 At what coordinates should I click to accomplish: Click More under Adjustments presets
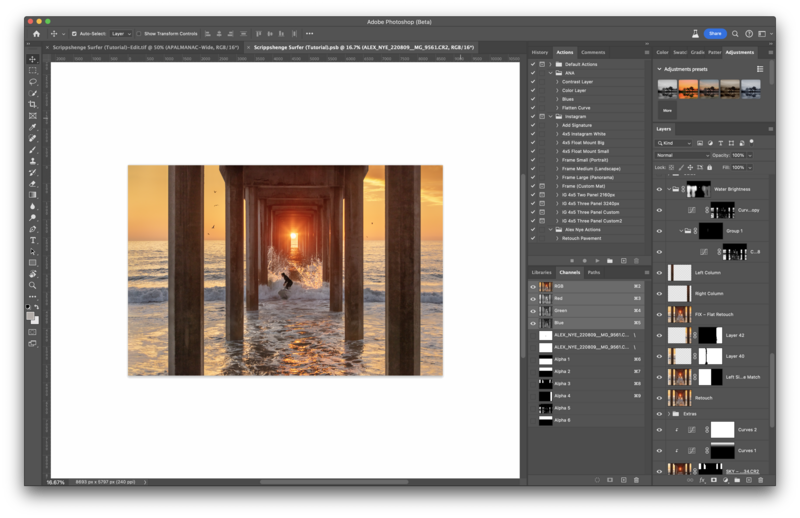(667, 110)
